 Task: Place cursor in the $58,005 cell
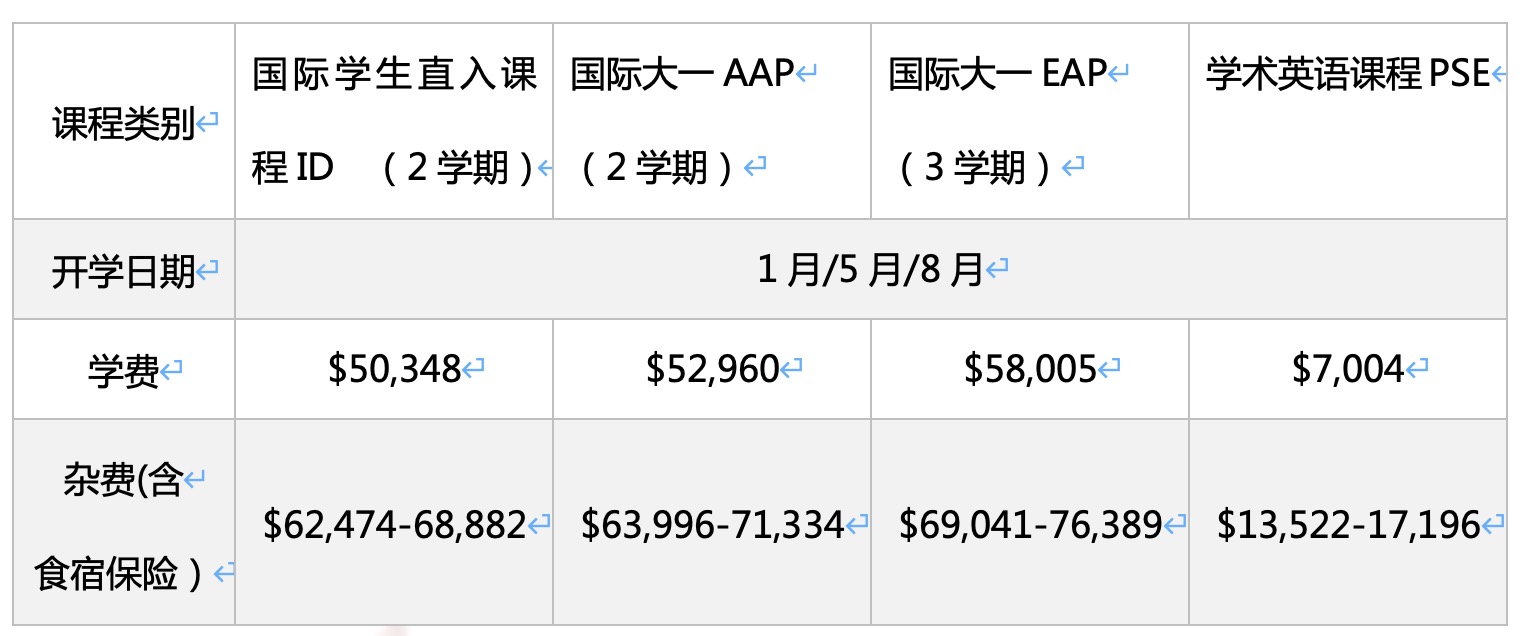pos(1030,370)
